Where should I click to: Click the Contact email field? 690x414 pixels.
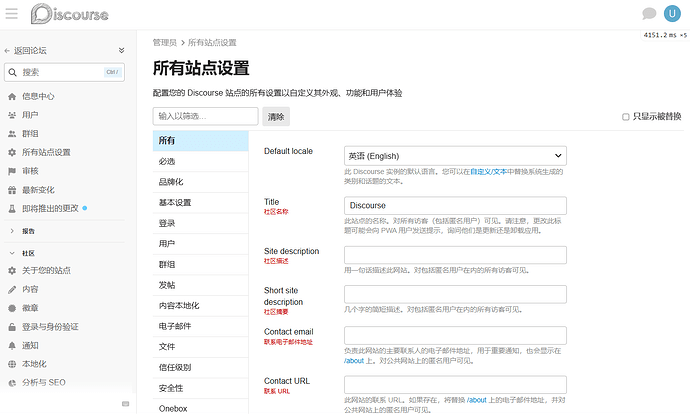tap(455, 335)
